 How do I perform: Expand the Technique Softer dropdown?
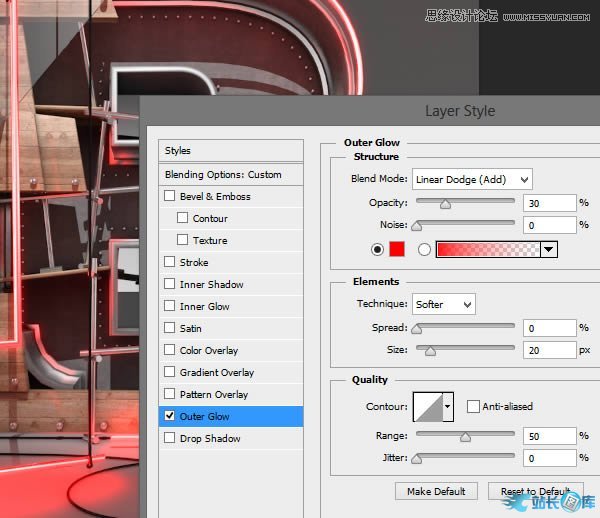click(x=443, y=304)
